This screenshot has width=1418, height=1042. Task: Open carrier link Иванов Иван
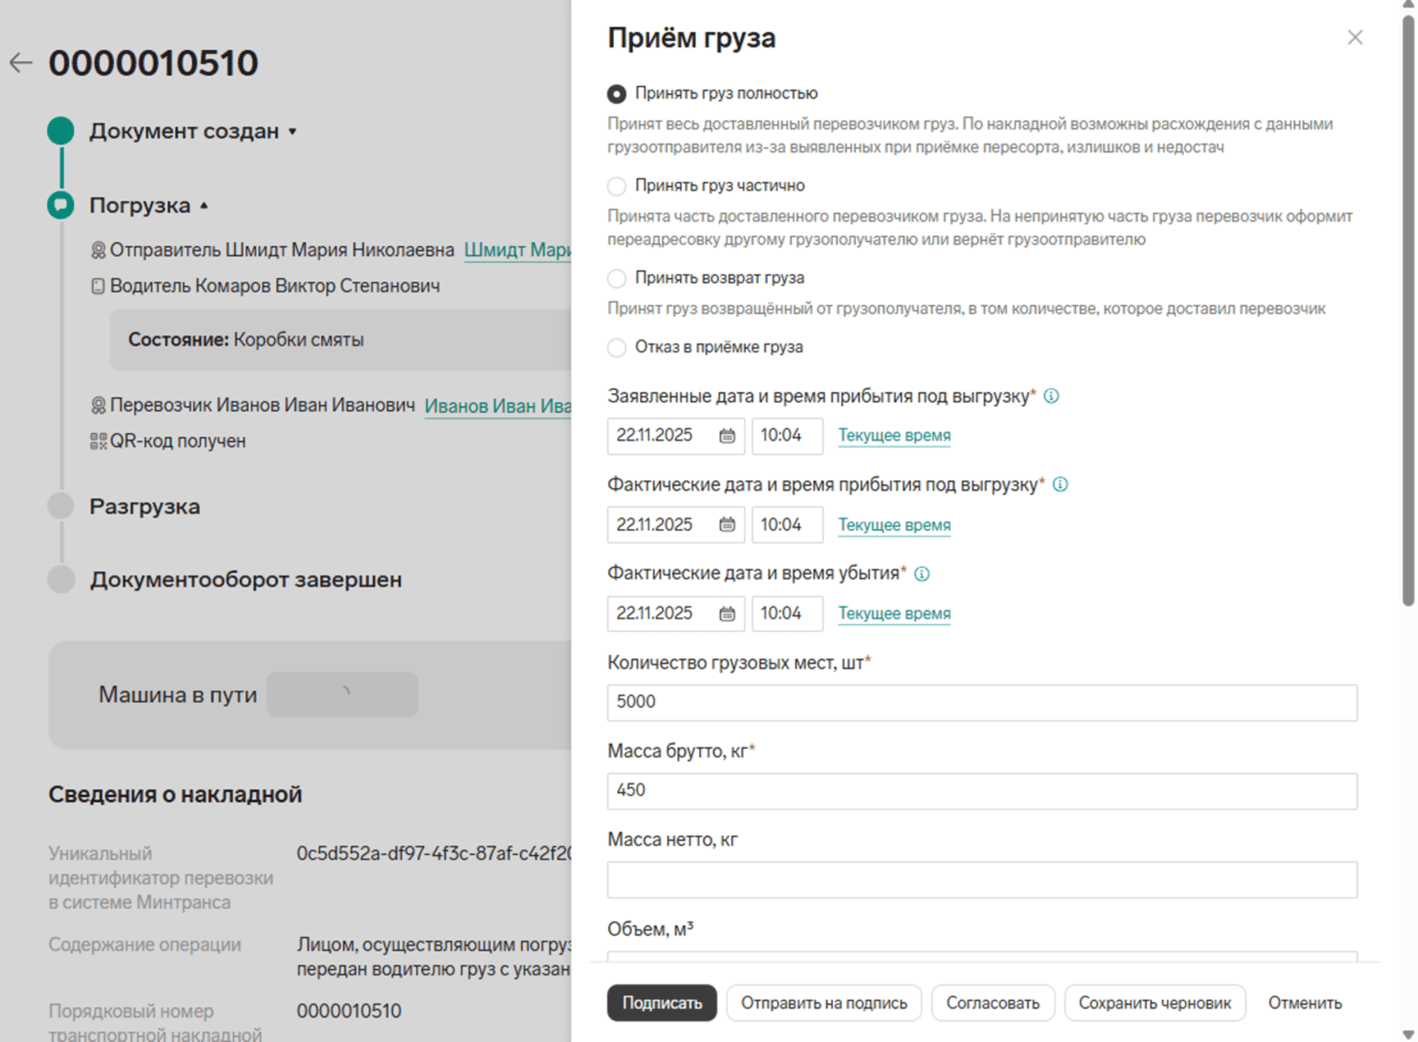[x=497, y=406]
